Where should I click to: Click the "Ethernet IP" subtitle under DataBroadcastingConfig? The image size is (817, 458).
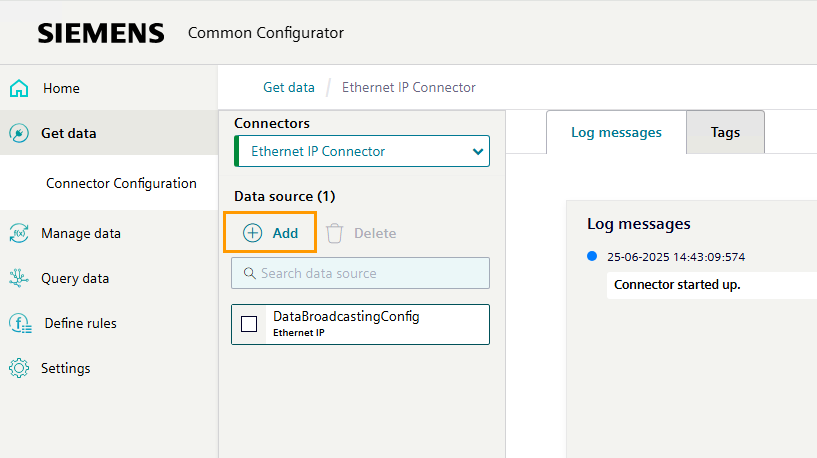299,332
